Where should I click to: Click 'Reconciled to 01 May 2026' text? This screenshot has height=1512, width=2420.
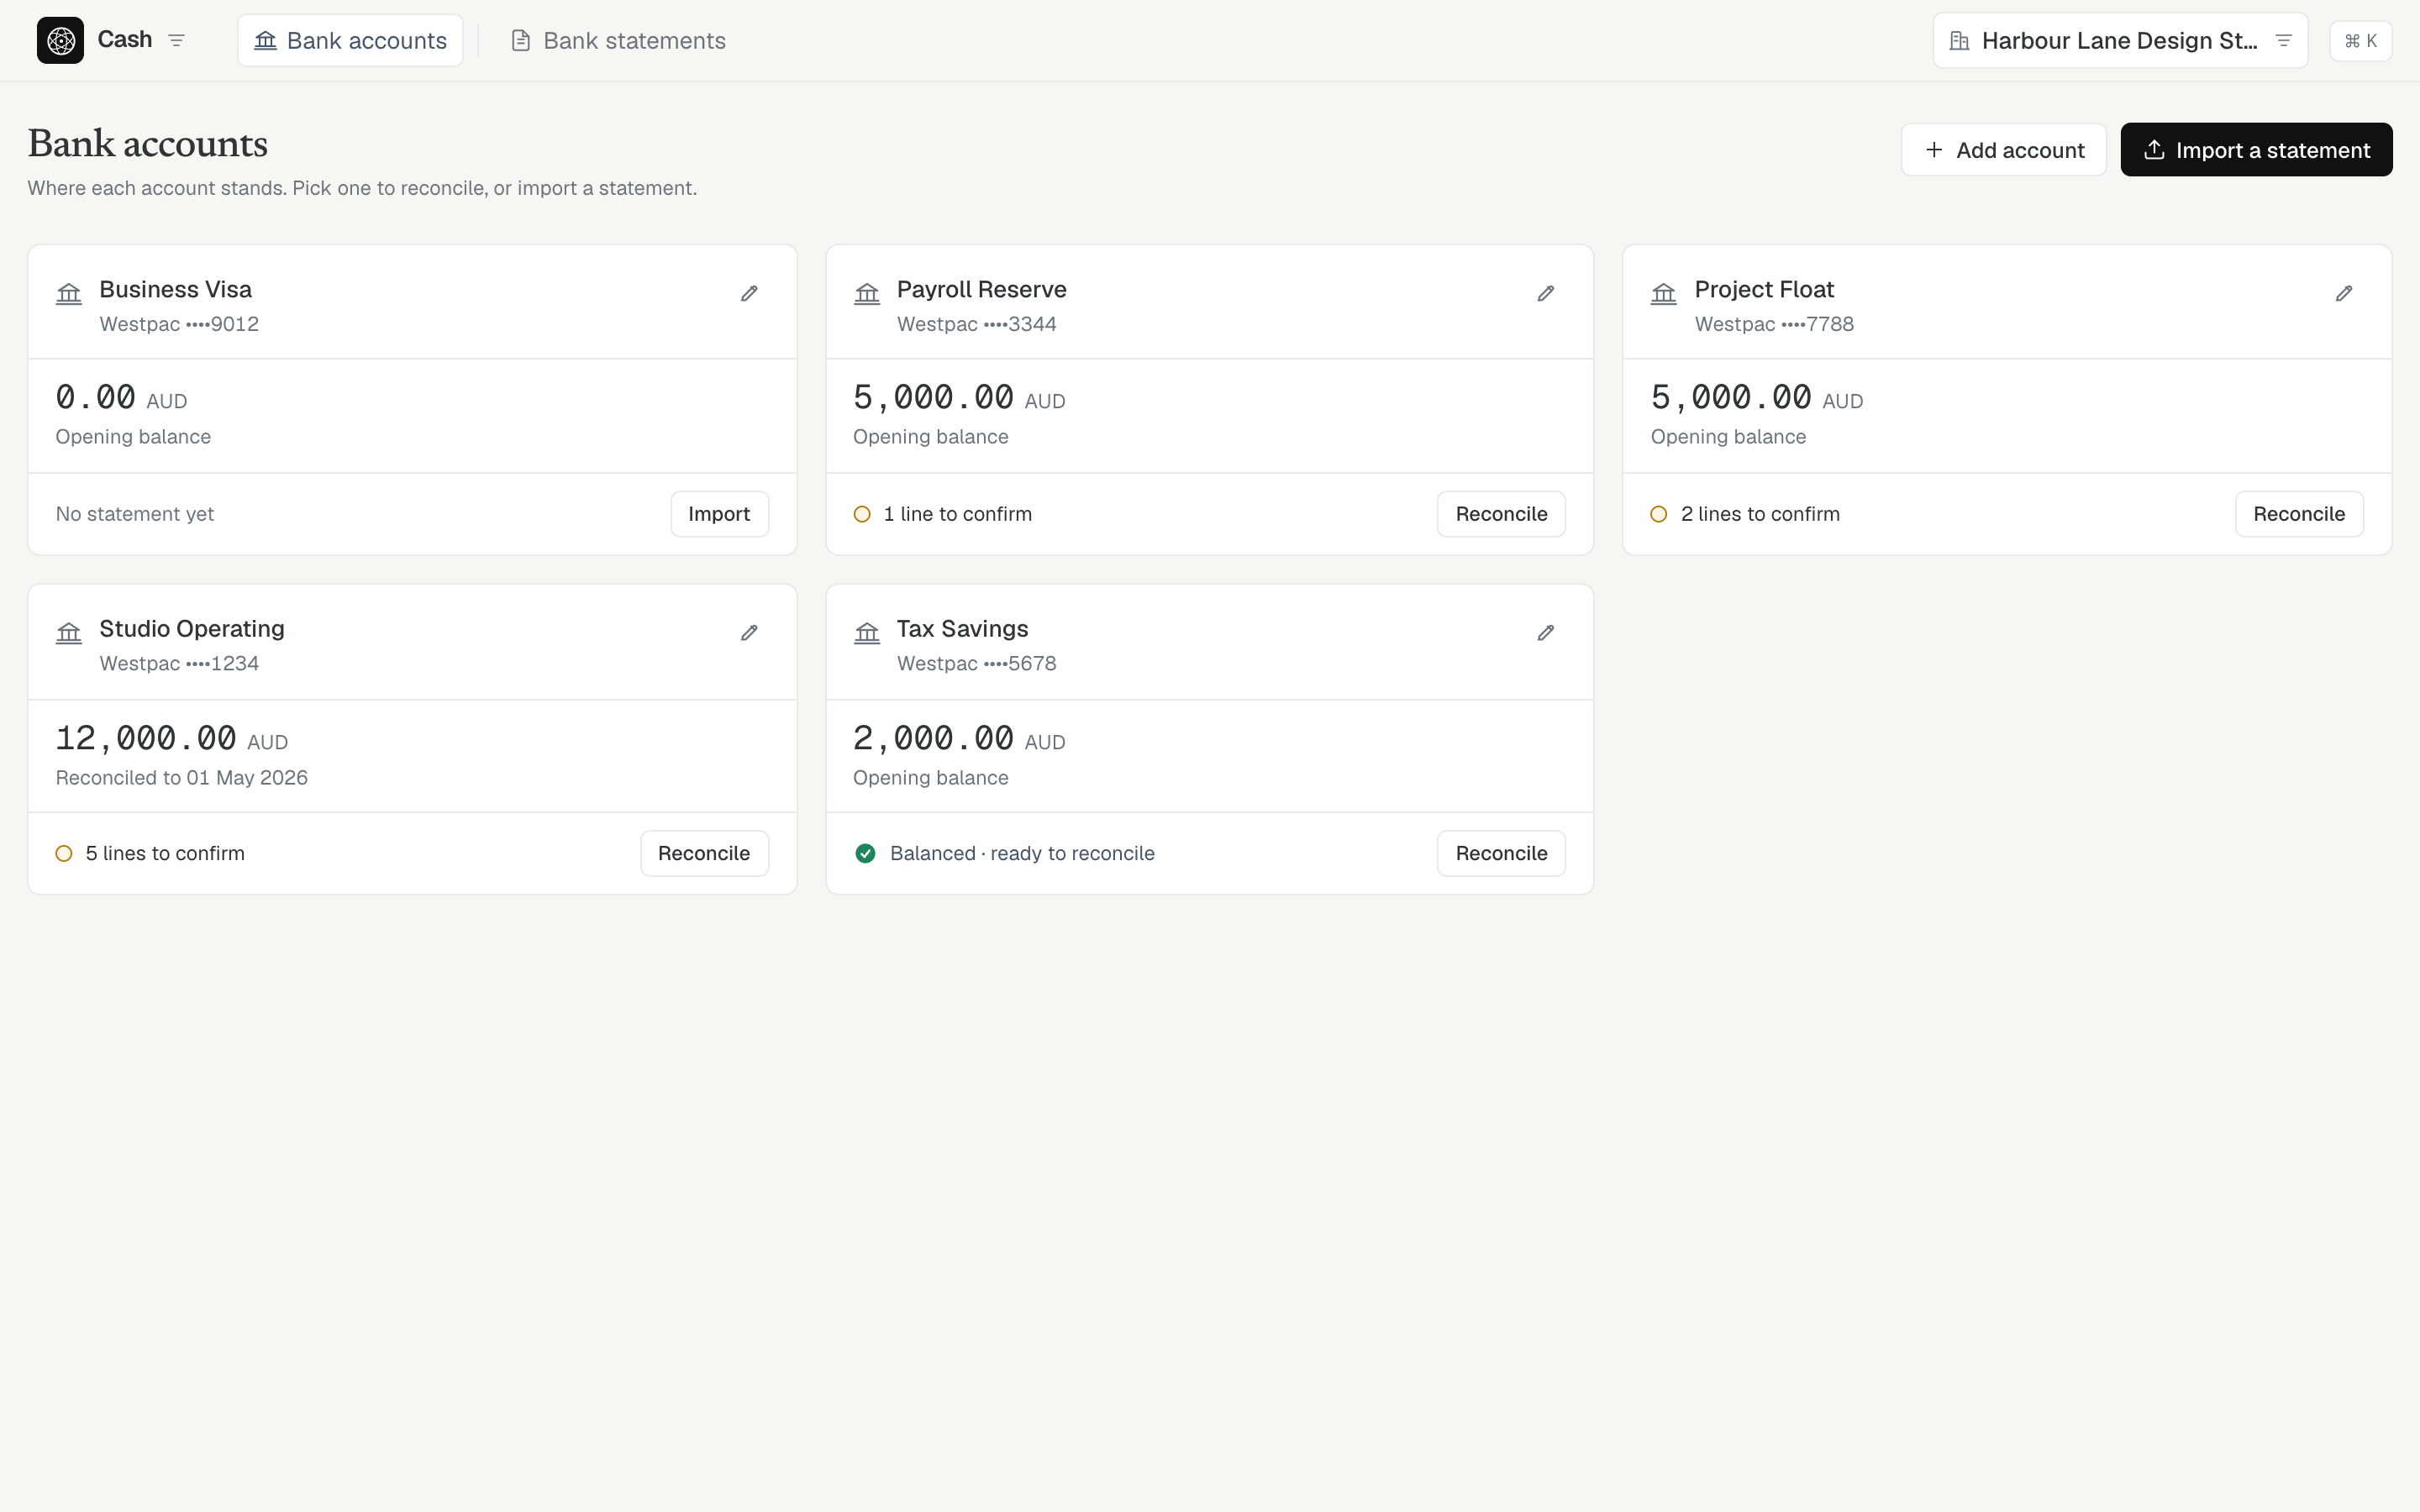pos(182,778)
